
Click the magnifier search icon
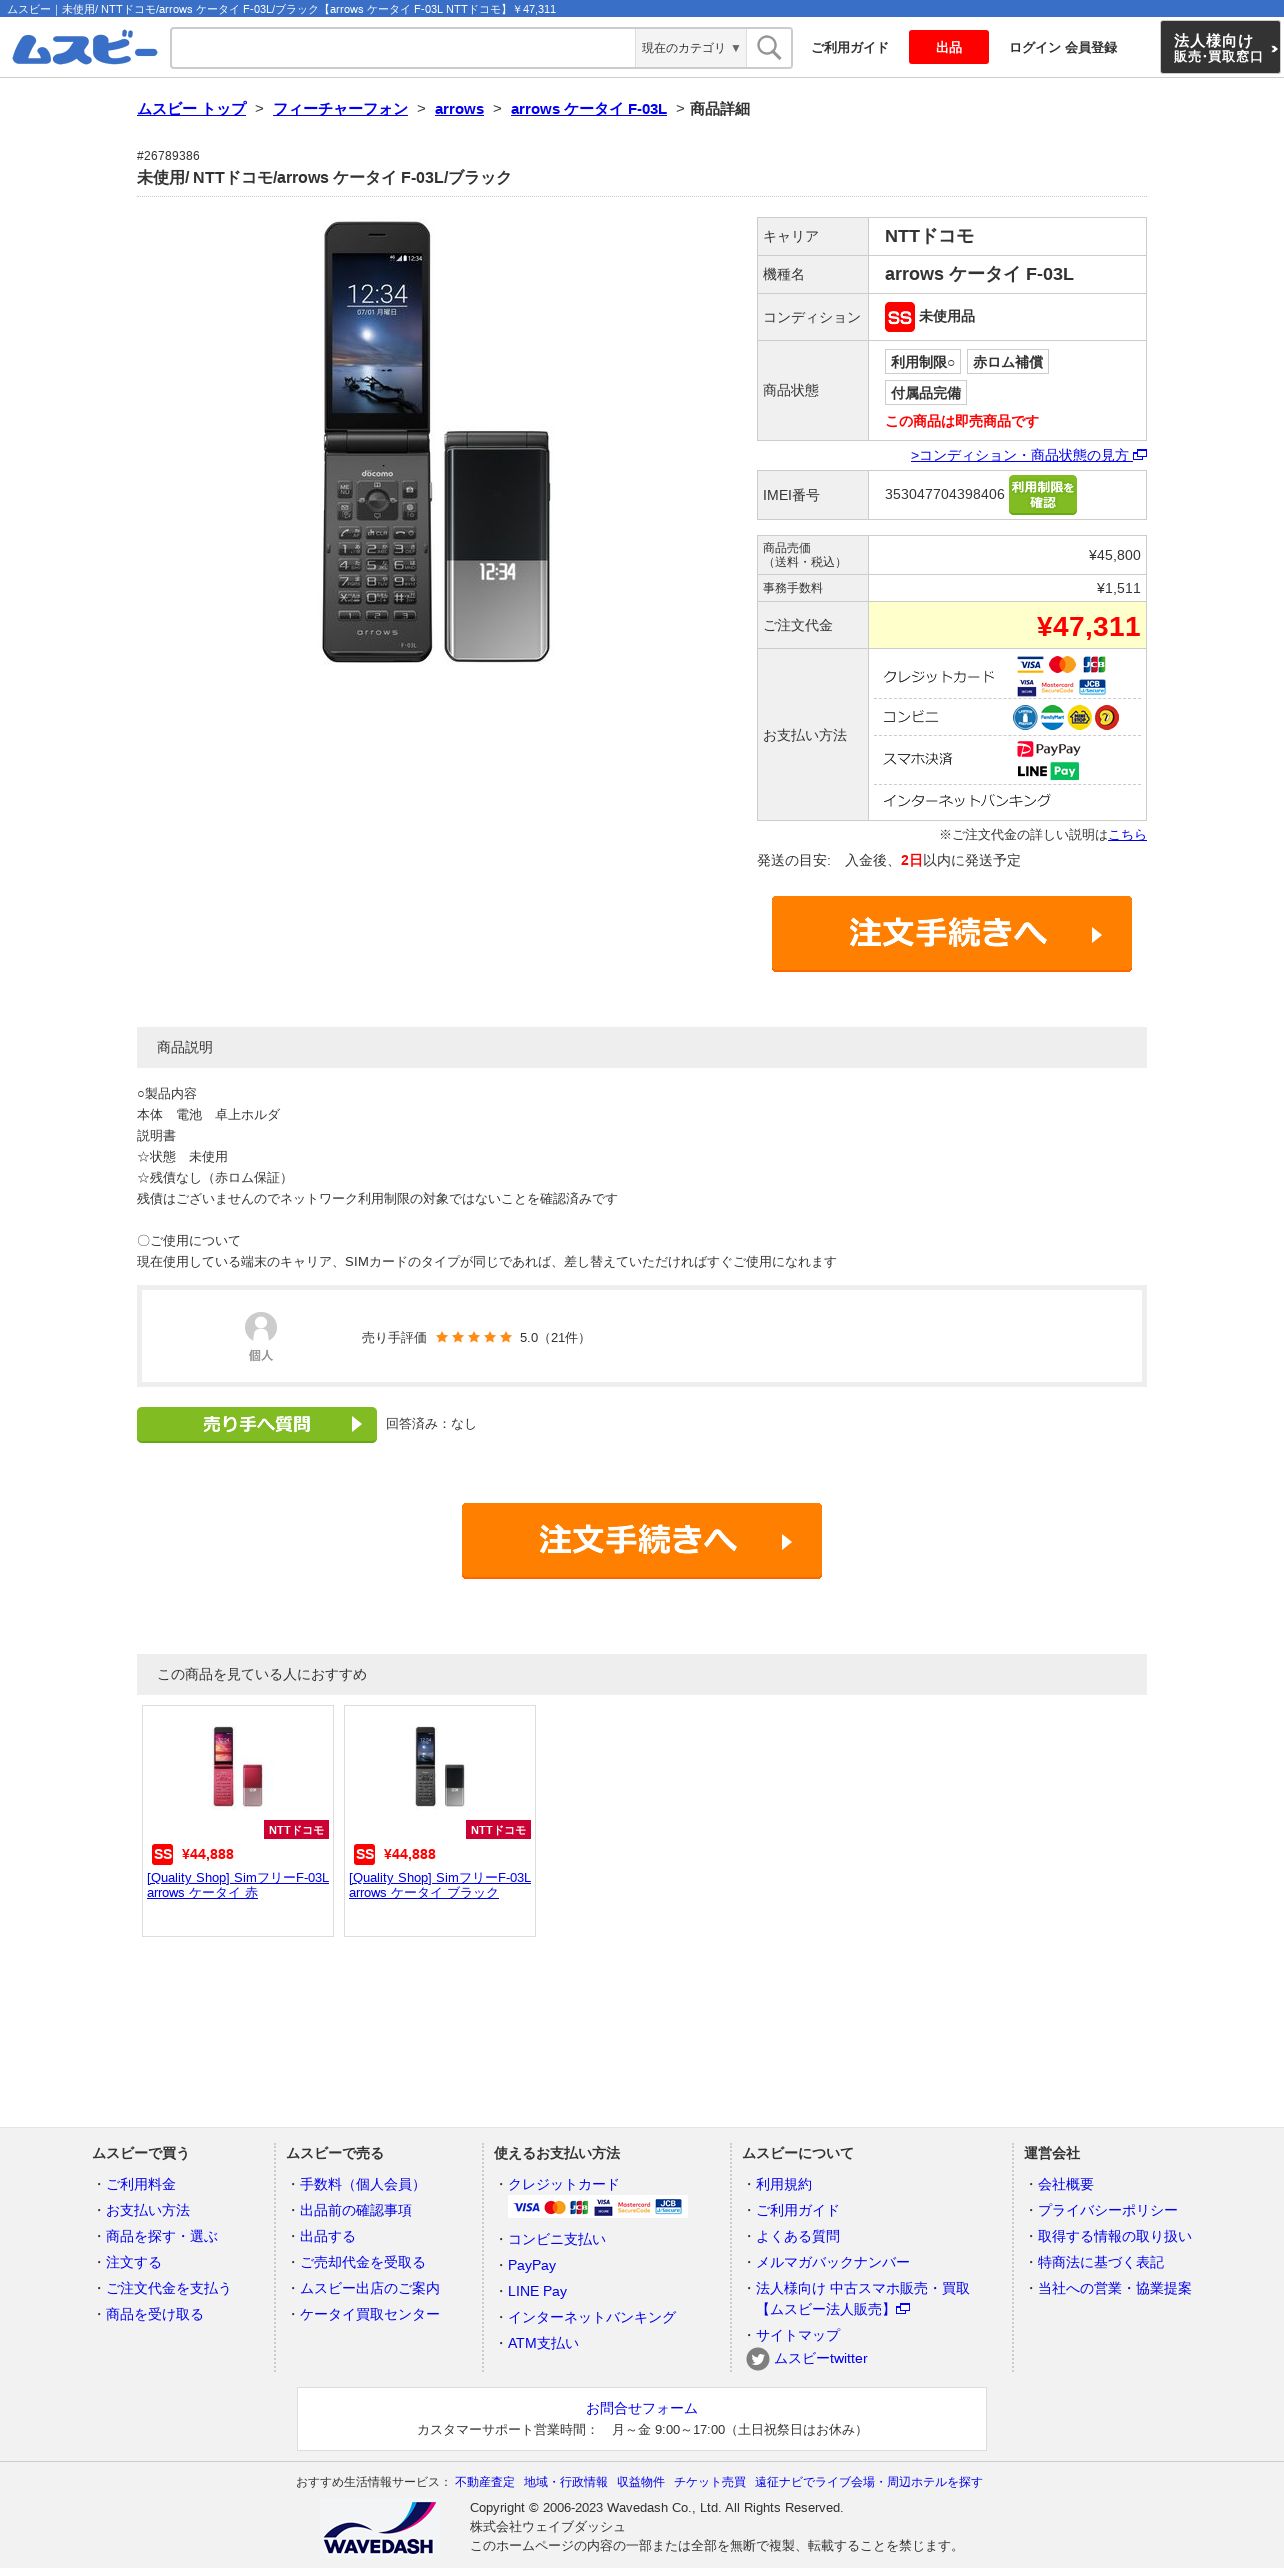(769, 48)
